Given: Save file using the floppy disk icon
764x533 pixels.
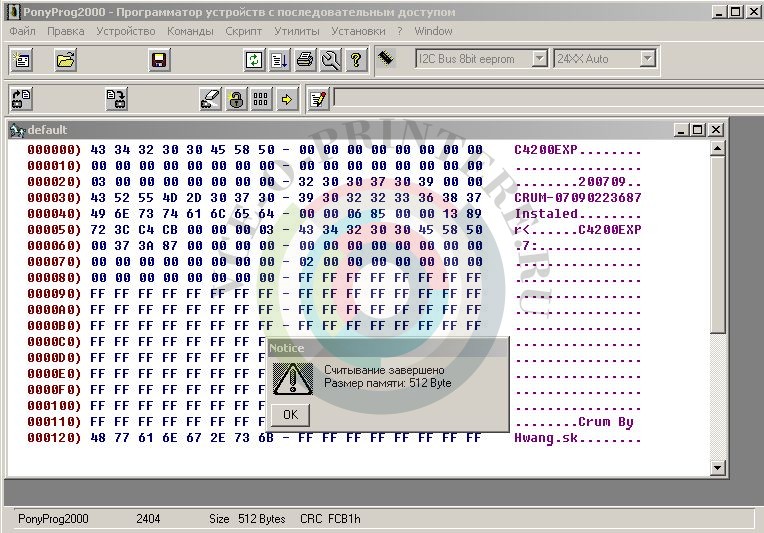Looking at the screenshot, I should point(159,60).
